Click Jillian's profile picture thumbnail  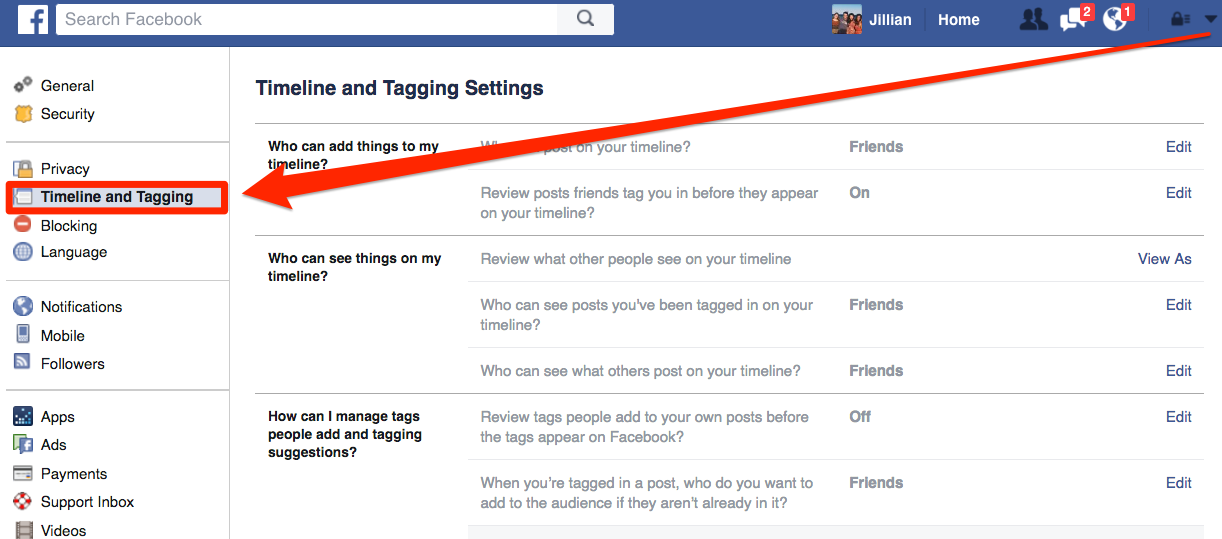[847, 19]
